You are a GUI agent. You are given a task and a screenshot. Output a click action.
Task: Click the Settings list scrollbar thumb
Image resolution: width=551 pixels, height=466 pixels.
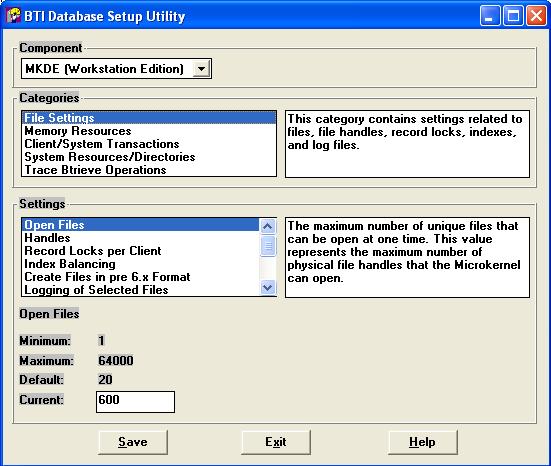click(x=268, y=245)
